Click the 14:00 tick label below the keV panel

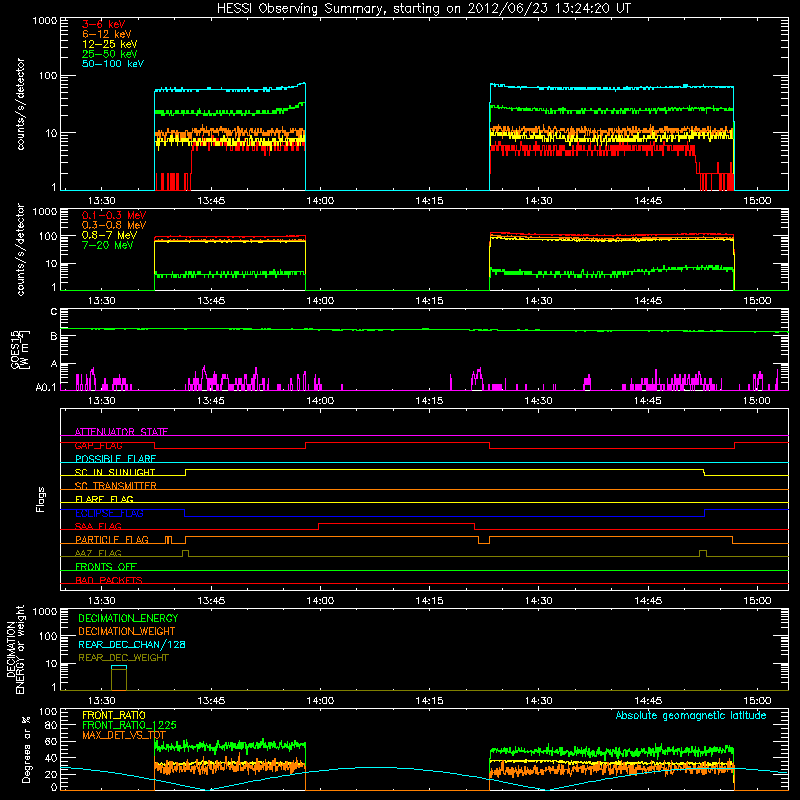320,201
